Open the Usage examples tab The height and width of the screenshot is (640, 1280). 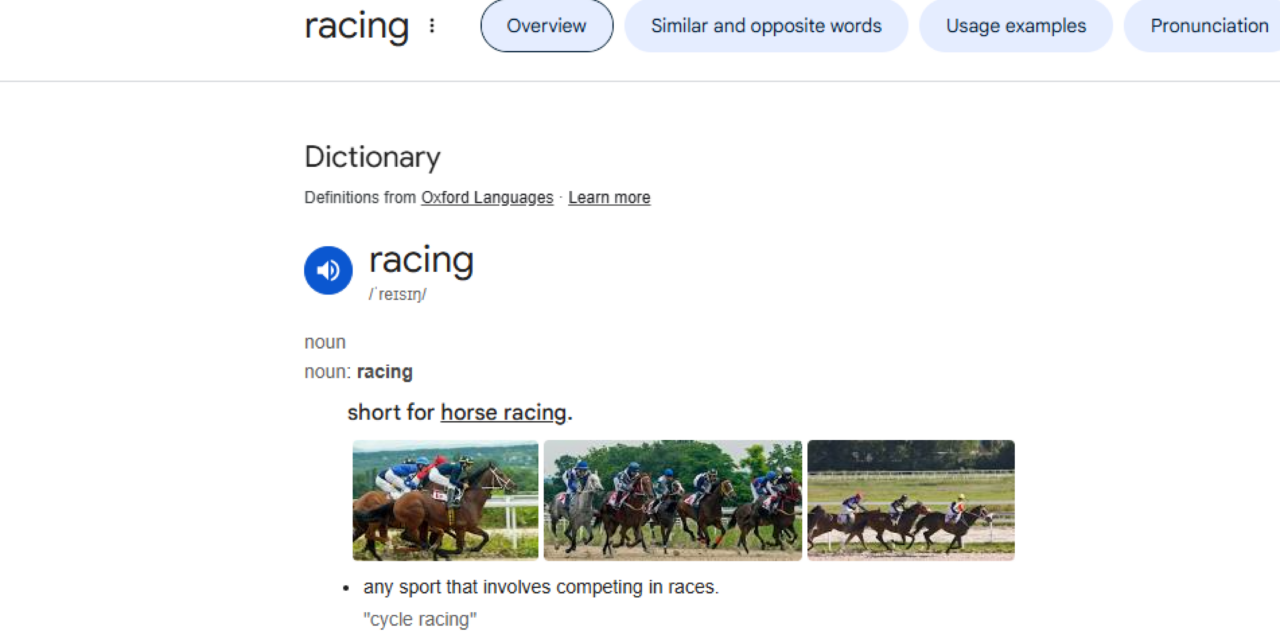[1016, 26]
